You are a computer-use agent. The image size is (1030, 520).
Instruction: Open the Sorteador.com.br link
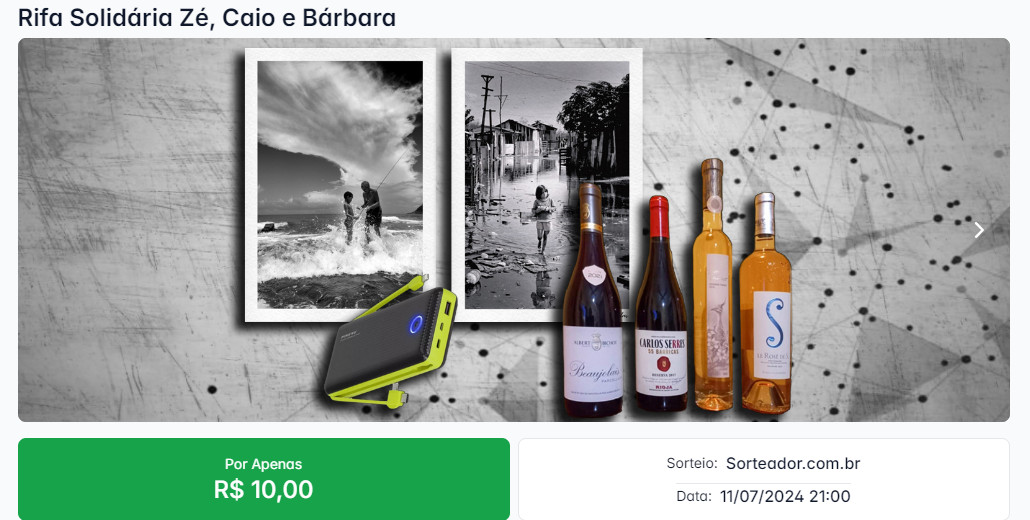(x=793, y=464)
